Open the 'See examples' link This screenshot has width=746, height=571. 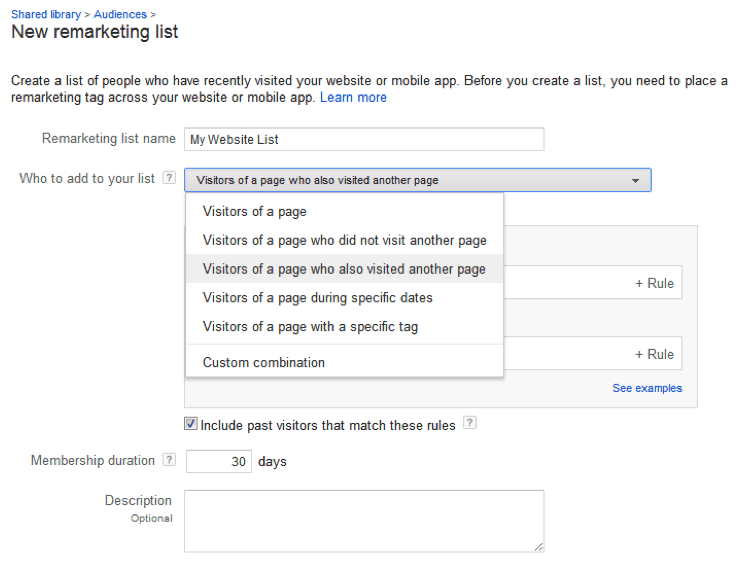pyautogui.click(x=647, y=388)
